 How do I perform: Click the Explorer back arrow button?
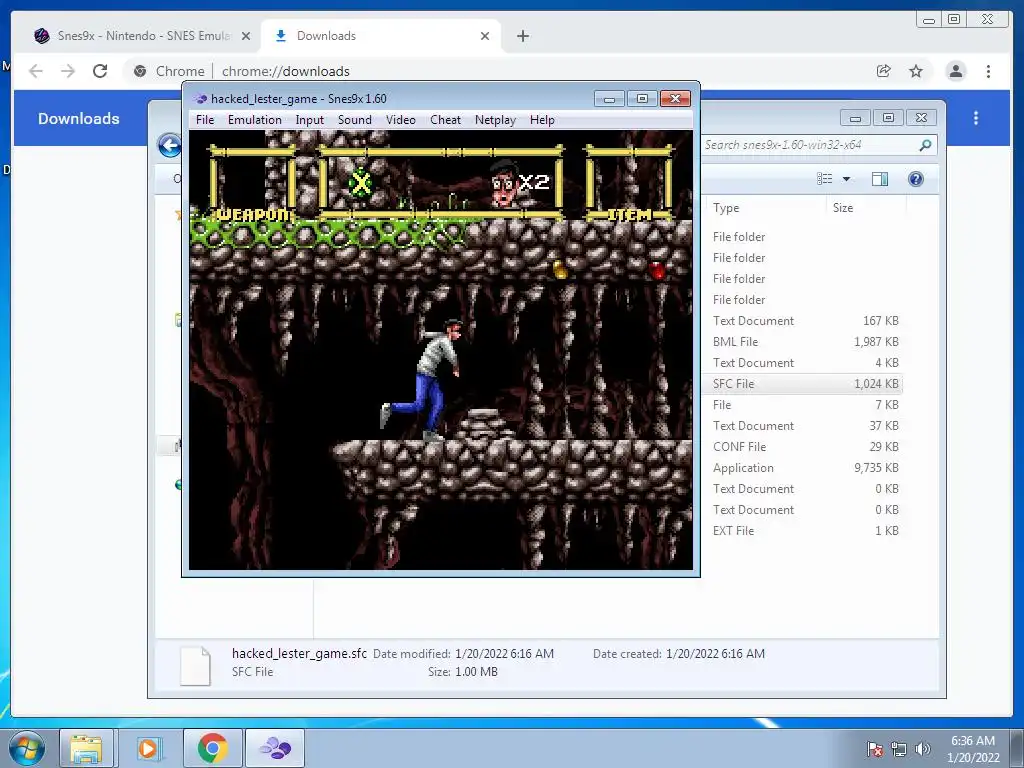click(170, 145)
